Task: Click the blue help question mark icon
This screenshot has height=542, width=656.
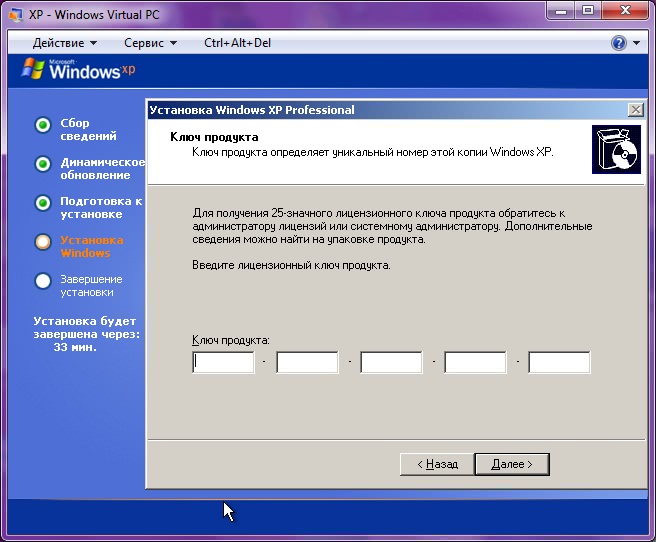Action: [x=619, y=43]
